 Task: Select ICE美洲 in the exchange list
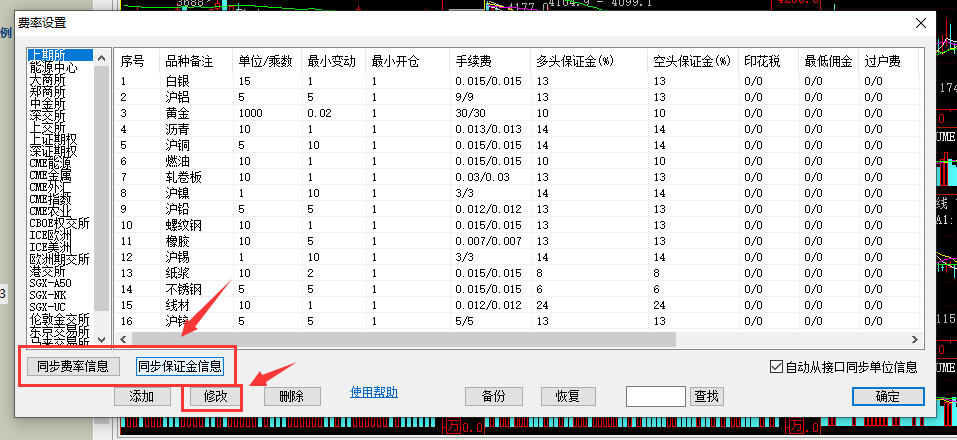tap(60, 247)
